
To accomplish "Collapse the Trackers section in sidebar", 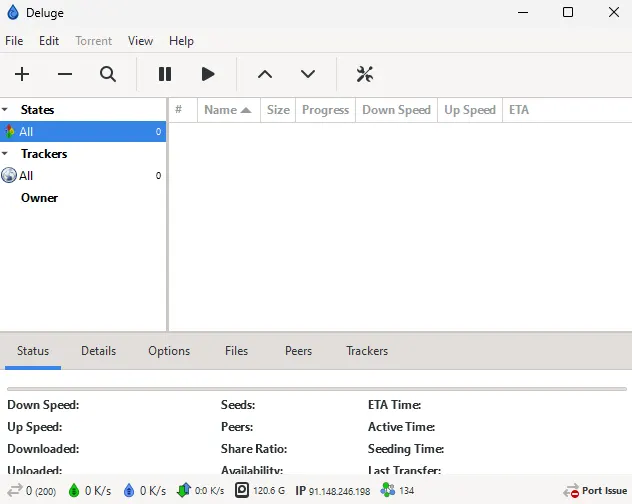I will (6, 154).
